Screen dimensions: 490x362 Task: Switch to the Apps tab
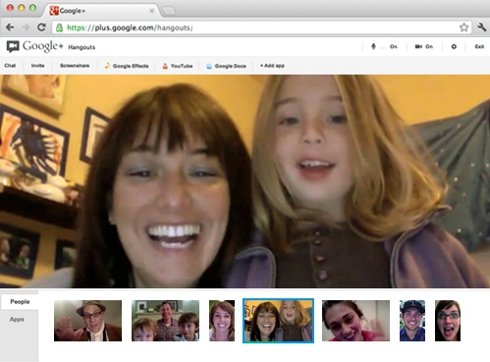click(17, 319)
